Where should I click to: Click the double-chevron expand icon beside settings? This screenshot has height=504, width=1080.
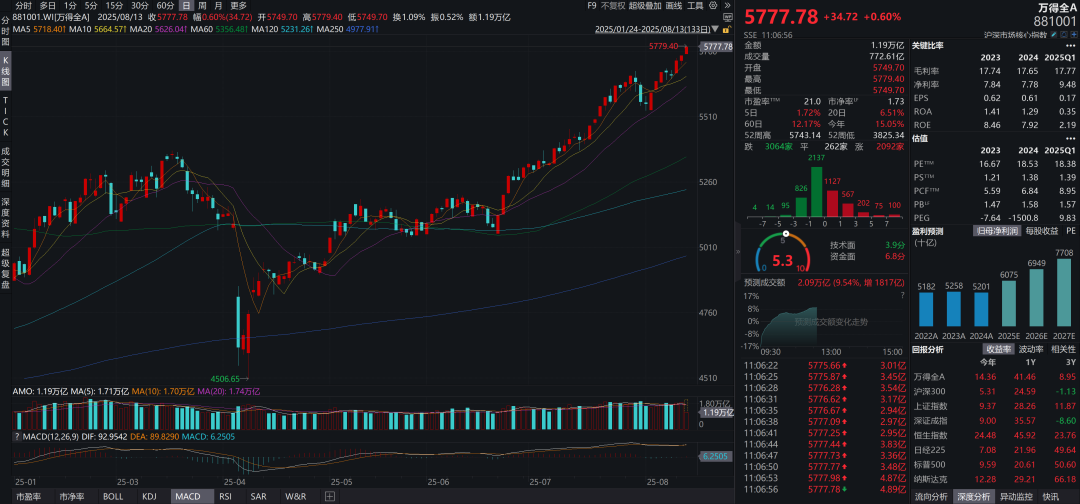tap(727, 5)
